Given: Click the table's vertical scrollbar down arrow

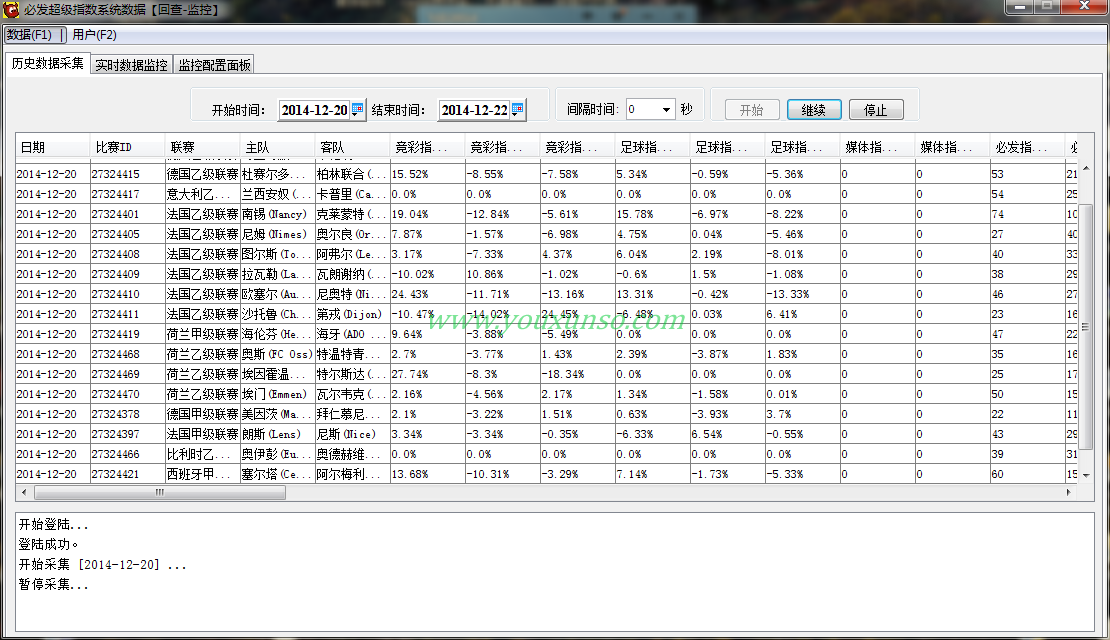Looking at the screenshot, I should point(1086,477).
